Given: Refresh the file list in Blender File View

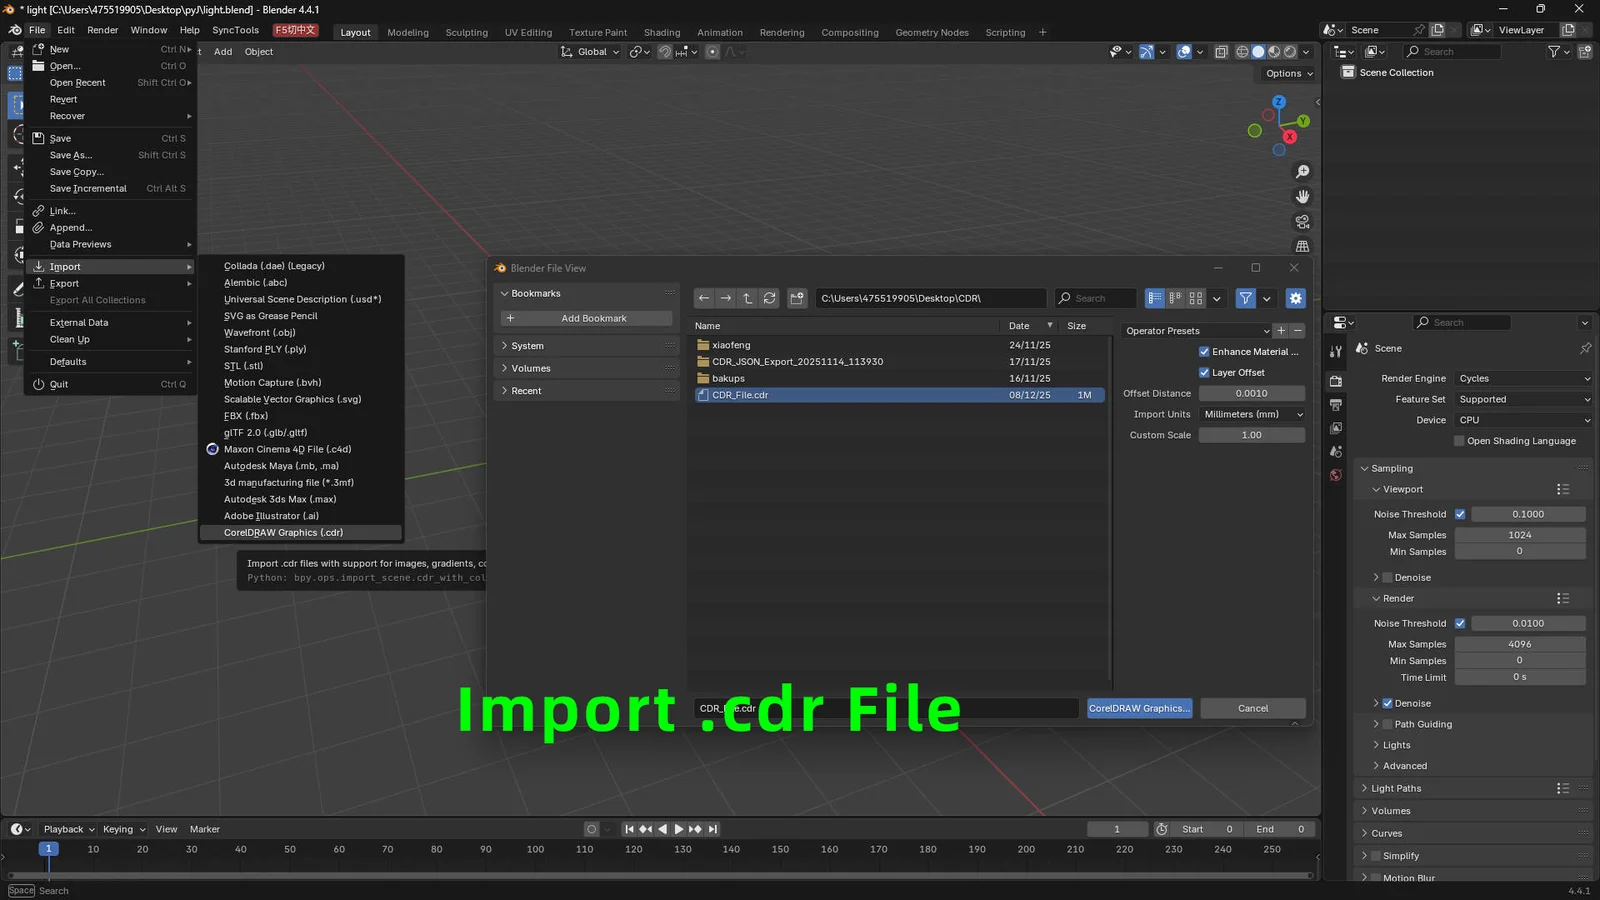Looking at the screenshot, I should 770,297.
